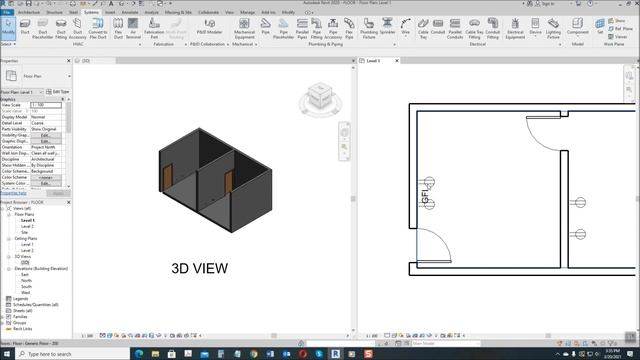
Task: Close the Level 1 view tab
Action: [397, 61]
